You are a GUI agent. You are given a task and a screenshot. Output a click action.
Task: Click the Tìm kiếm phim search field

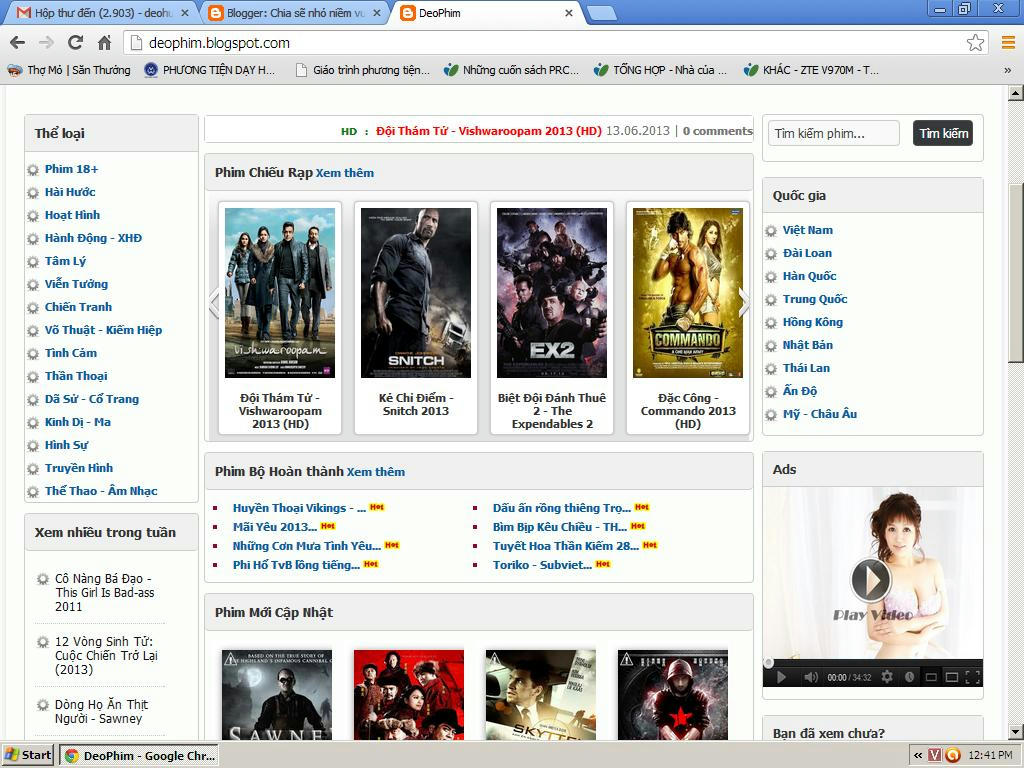pyautogui.click(x=833, y=133)
